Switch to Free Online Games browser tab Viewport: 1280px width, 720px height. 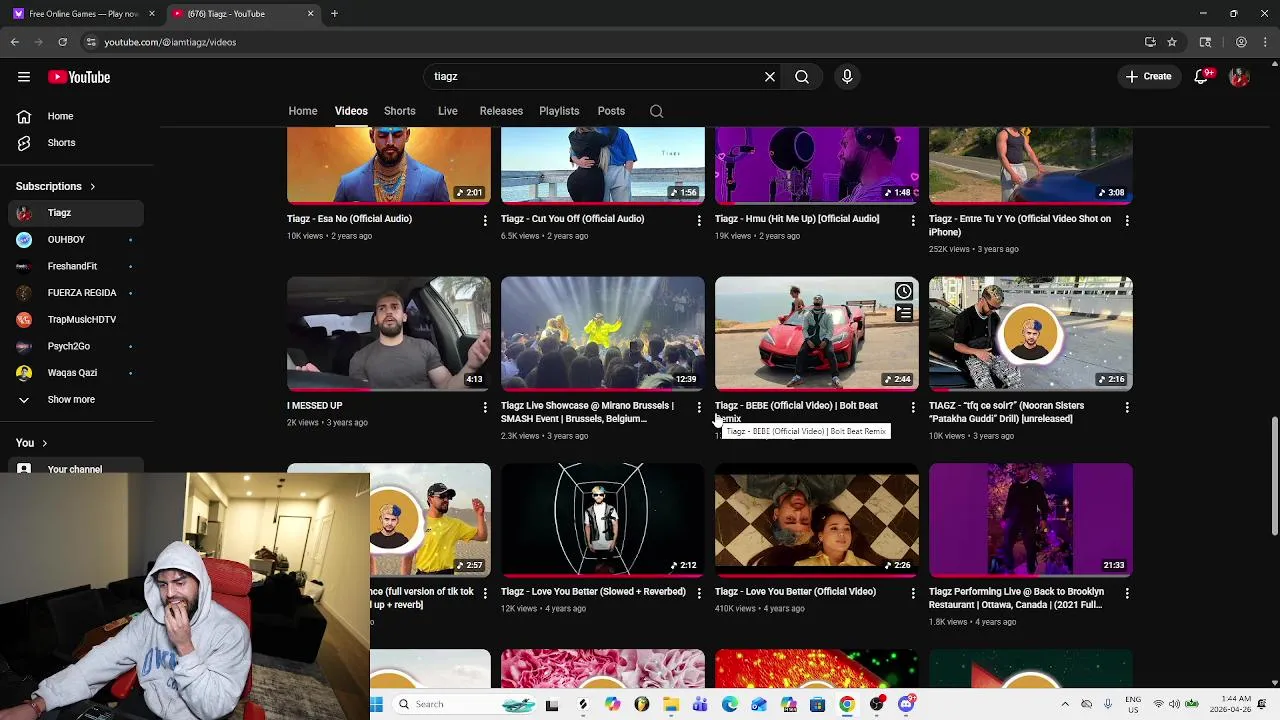82,14
